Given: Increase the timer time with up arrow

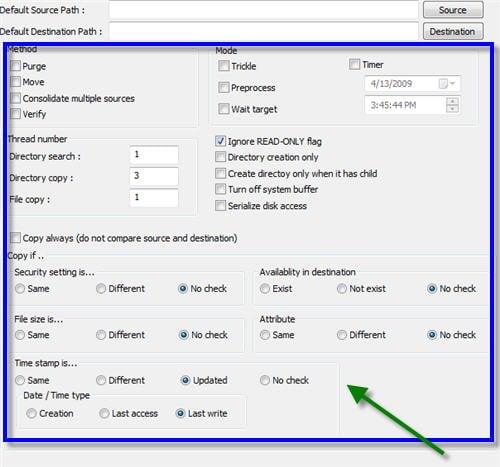Looking at the screenshot, I should [x=452, y=102].
